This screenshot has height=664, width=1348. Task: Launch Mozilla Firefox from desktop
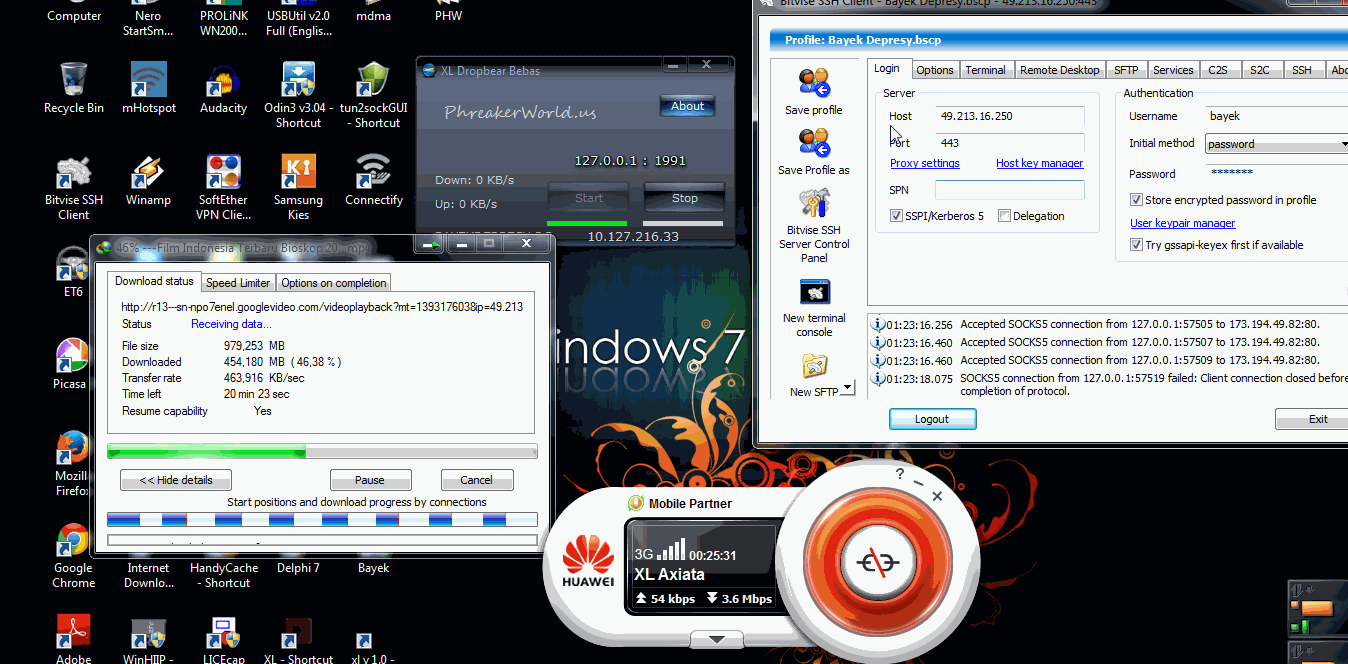click(x=71, y=463)
